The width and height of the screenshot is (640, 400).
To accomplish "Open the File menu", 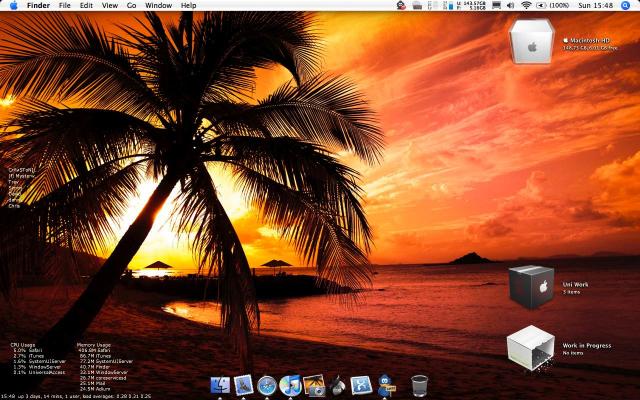I will tap(64, 5).
